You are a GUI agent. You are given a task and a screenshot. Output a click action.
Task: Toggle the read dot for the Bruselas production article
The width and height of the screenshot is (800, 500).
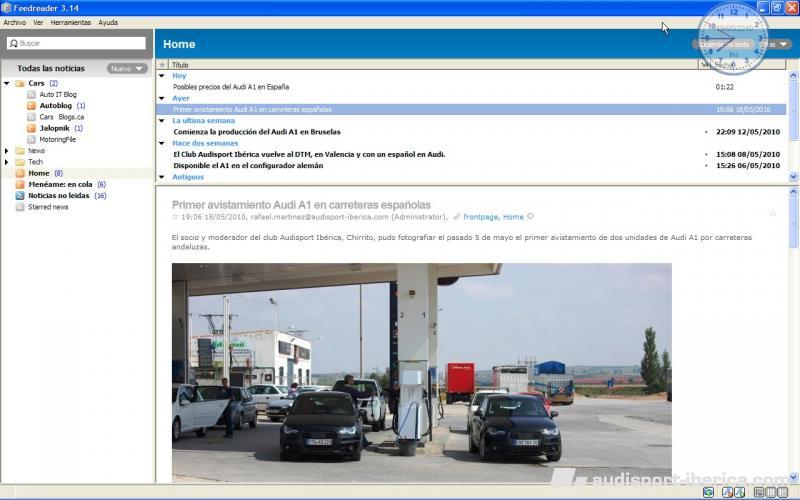pos(706,132)
